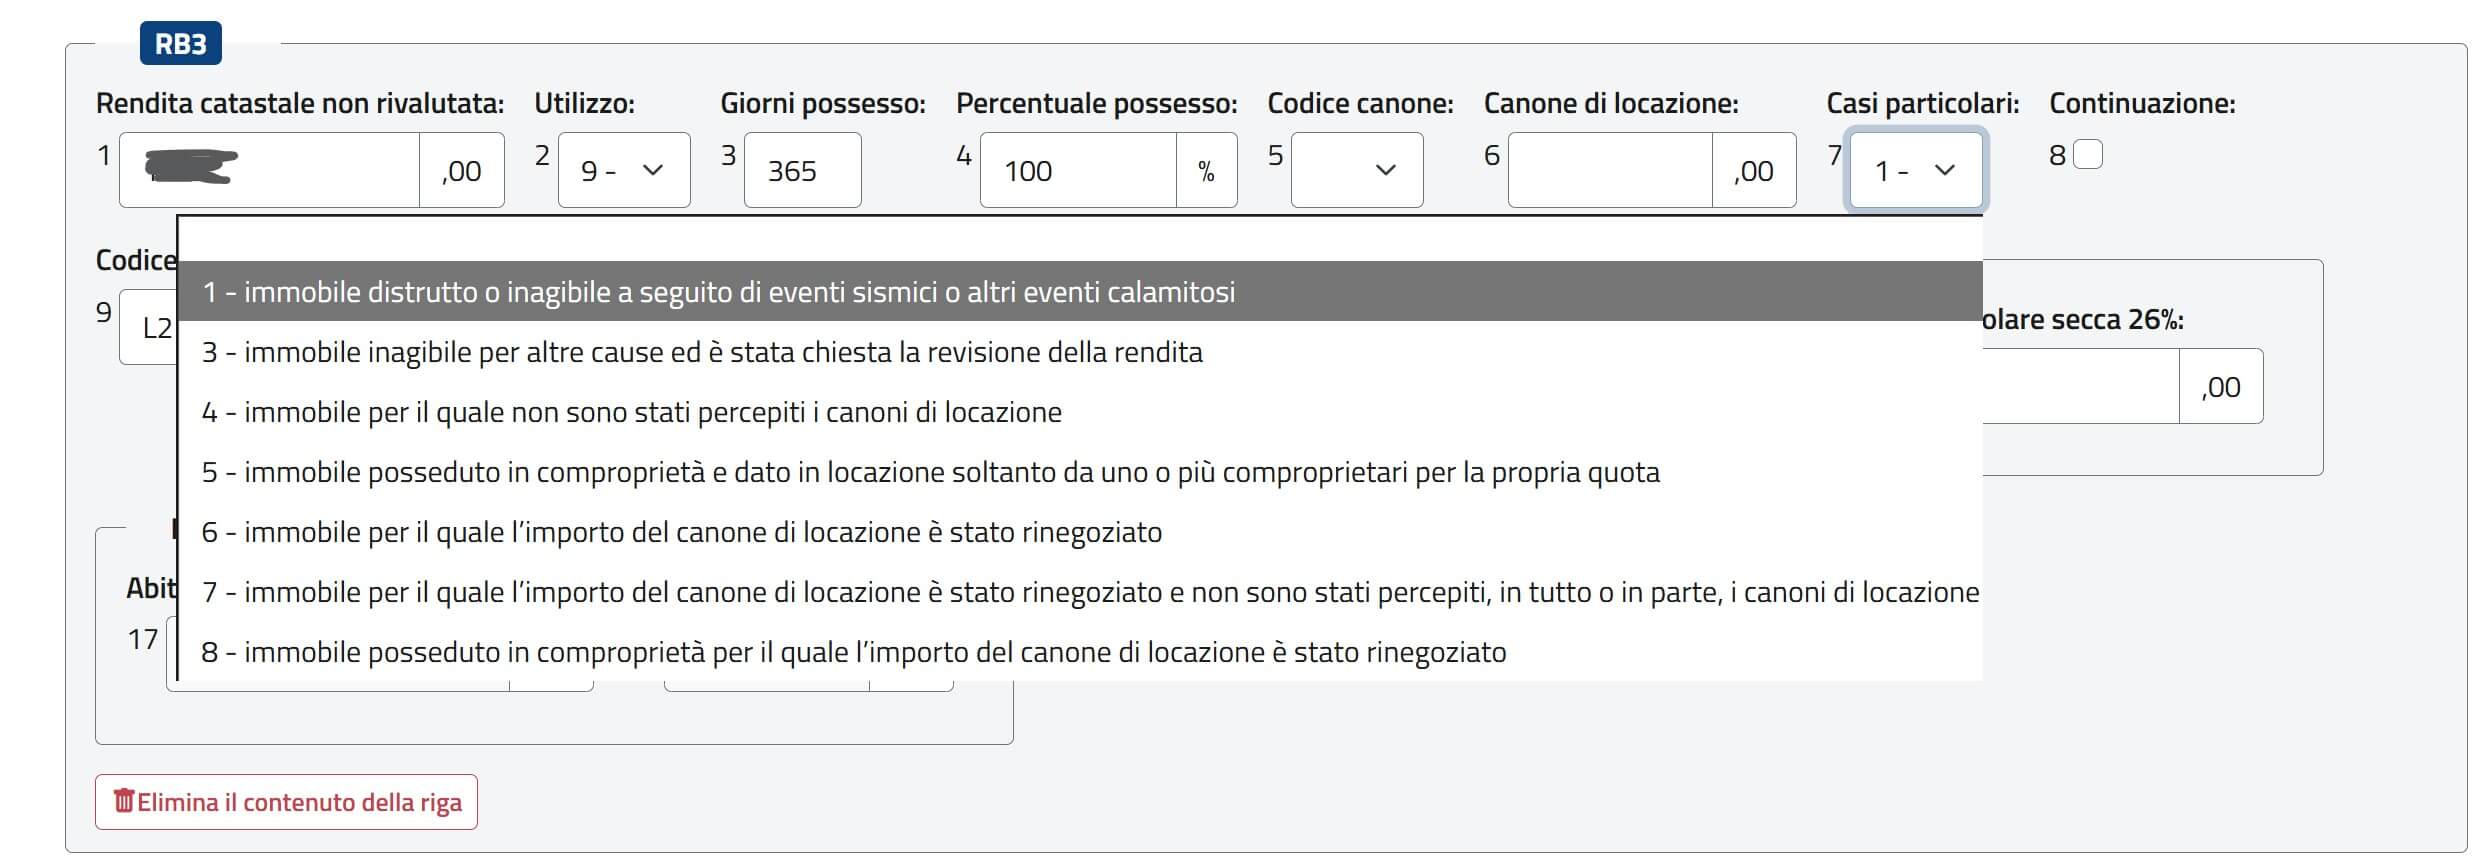Screen dimensions: 2479x862
Task: Open the Utilizzo dropdown
Action: point(623,171)
